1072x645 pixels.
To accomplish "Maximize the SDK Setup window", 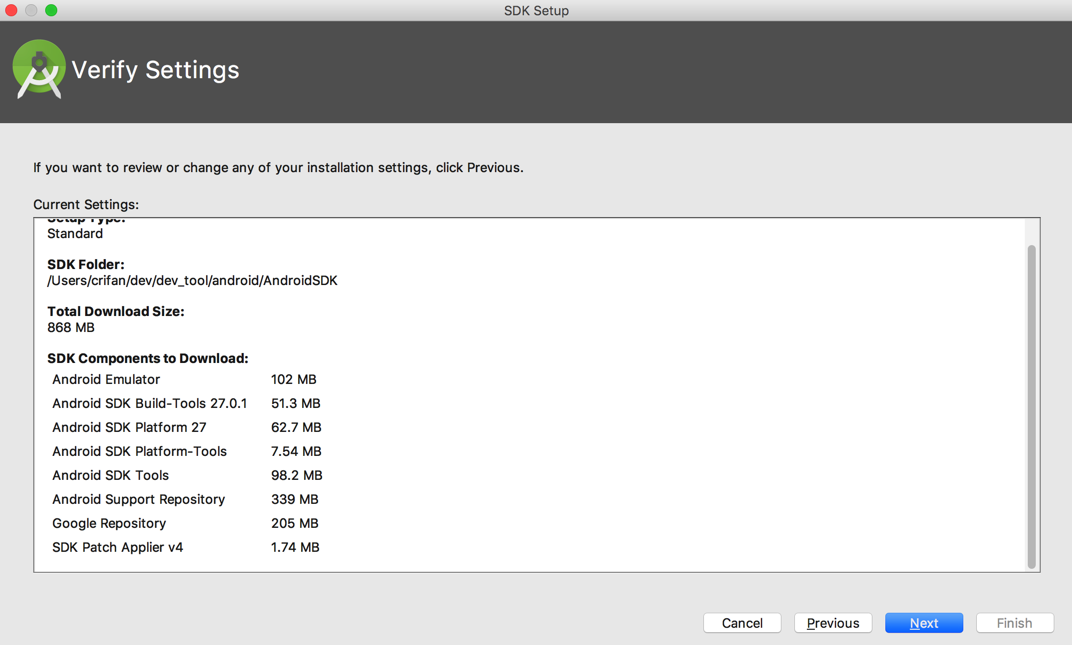I will pos(51,10).
